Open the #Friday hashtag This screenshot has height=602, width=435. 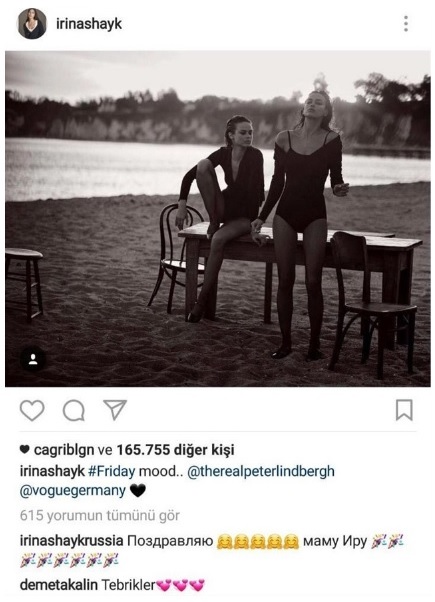[111, 471]
